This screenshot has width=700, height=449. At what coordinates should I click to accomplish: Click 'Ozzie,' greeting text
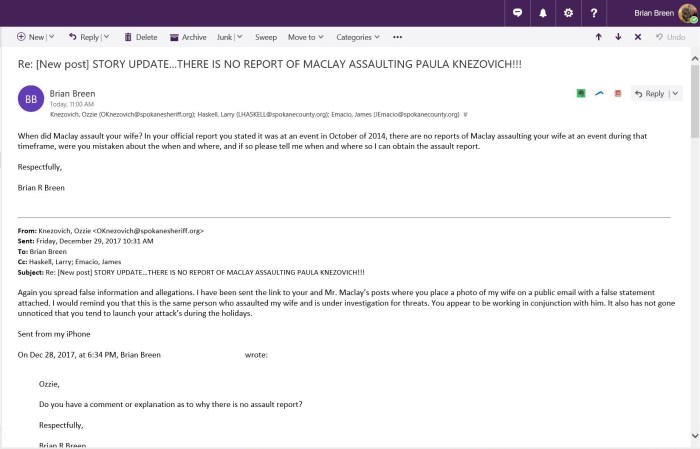point(49,384)
